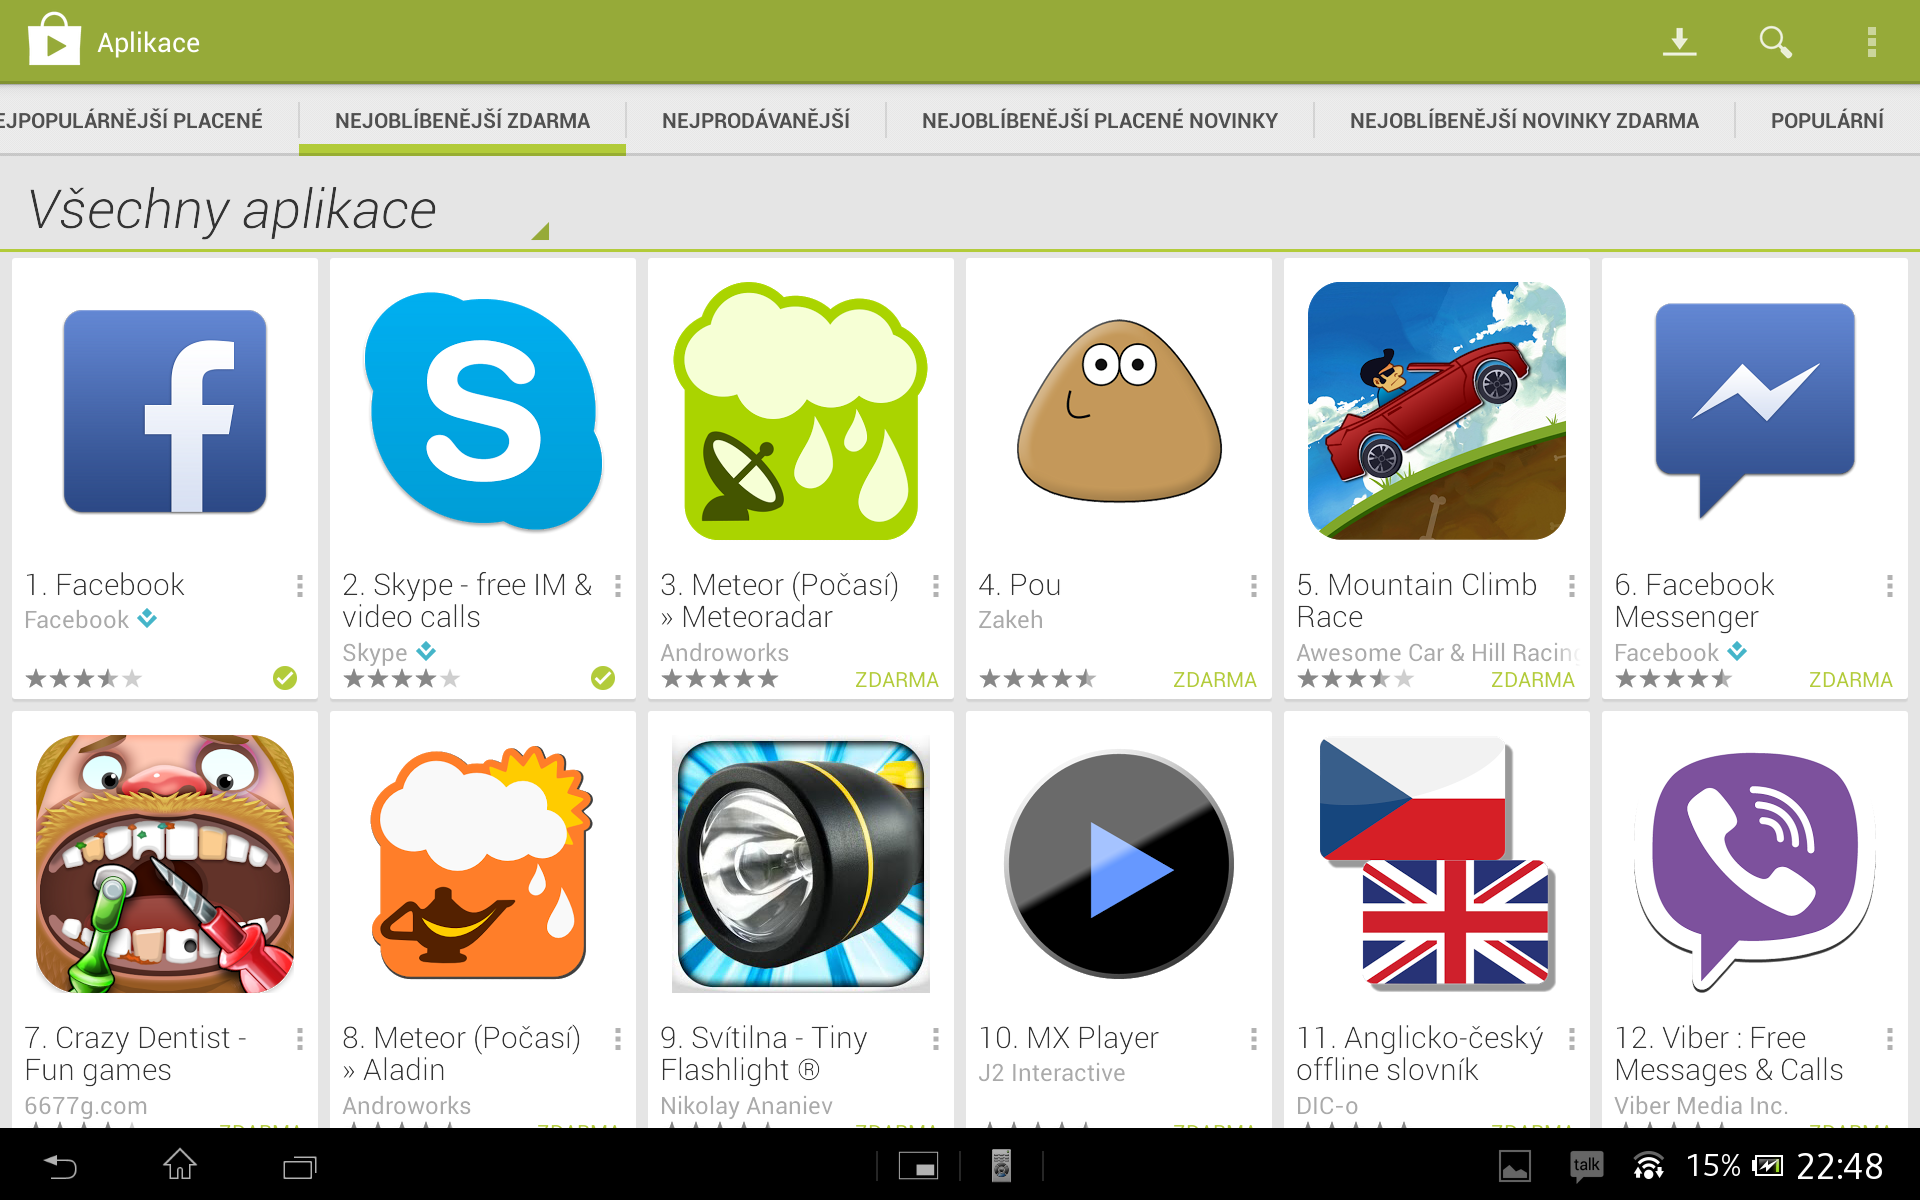Tap the ZDARMA label on Meteor Meteoradar

[x=896, y=680]
